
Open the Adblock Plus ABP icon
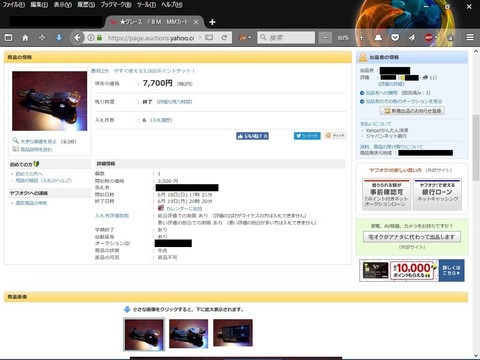point(429,38)
